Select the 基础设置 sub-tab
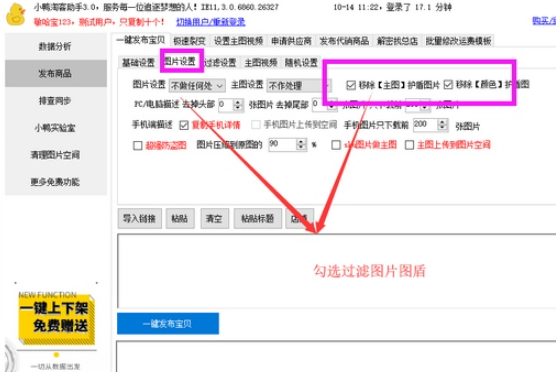The image size is (556, 372). click(138, 63)
